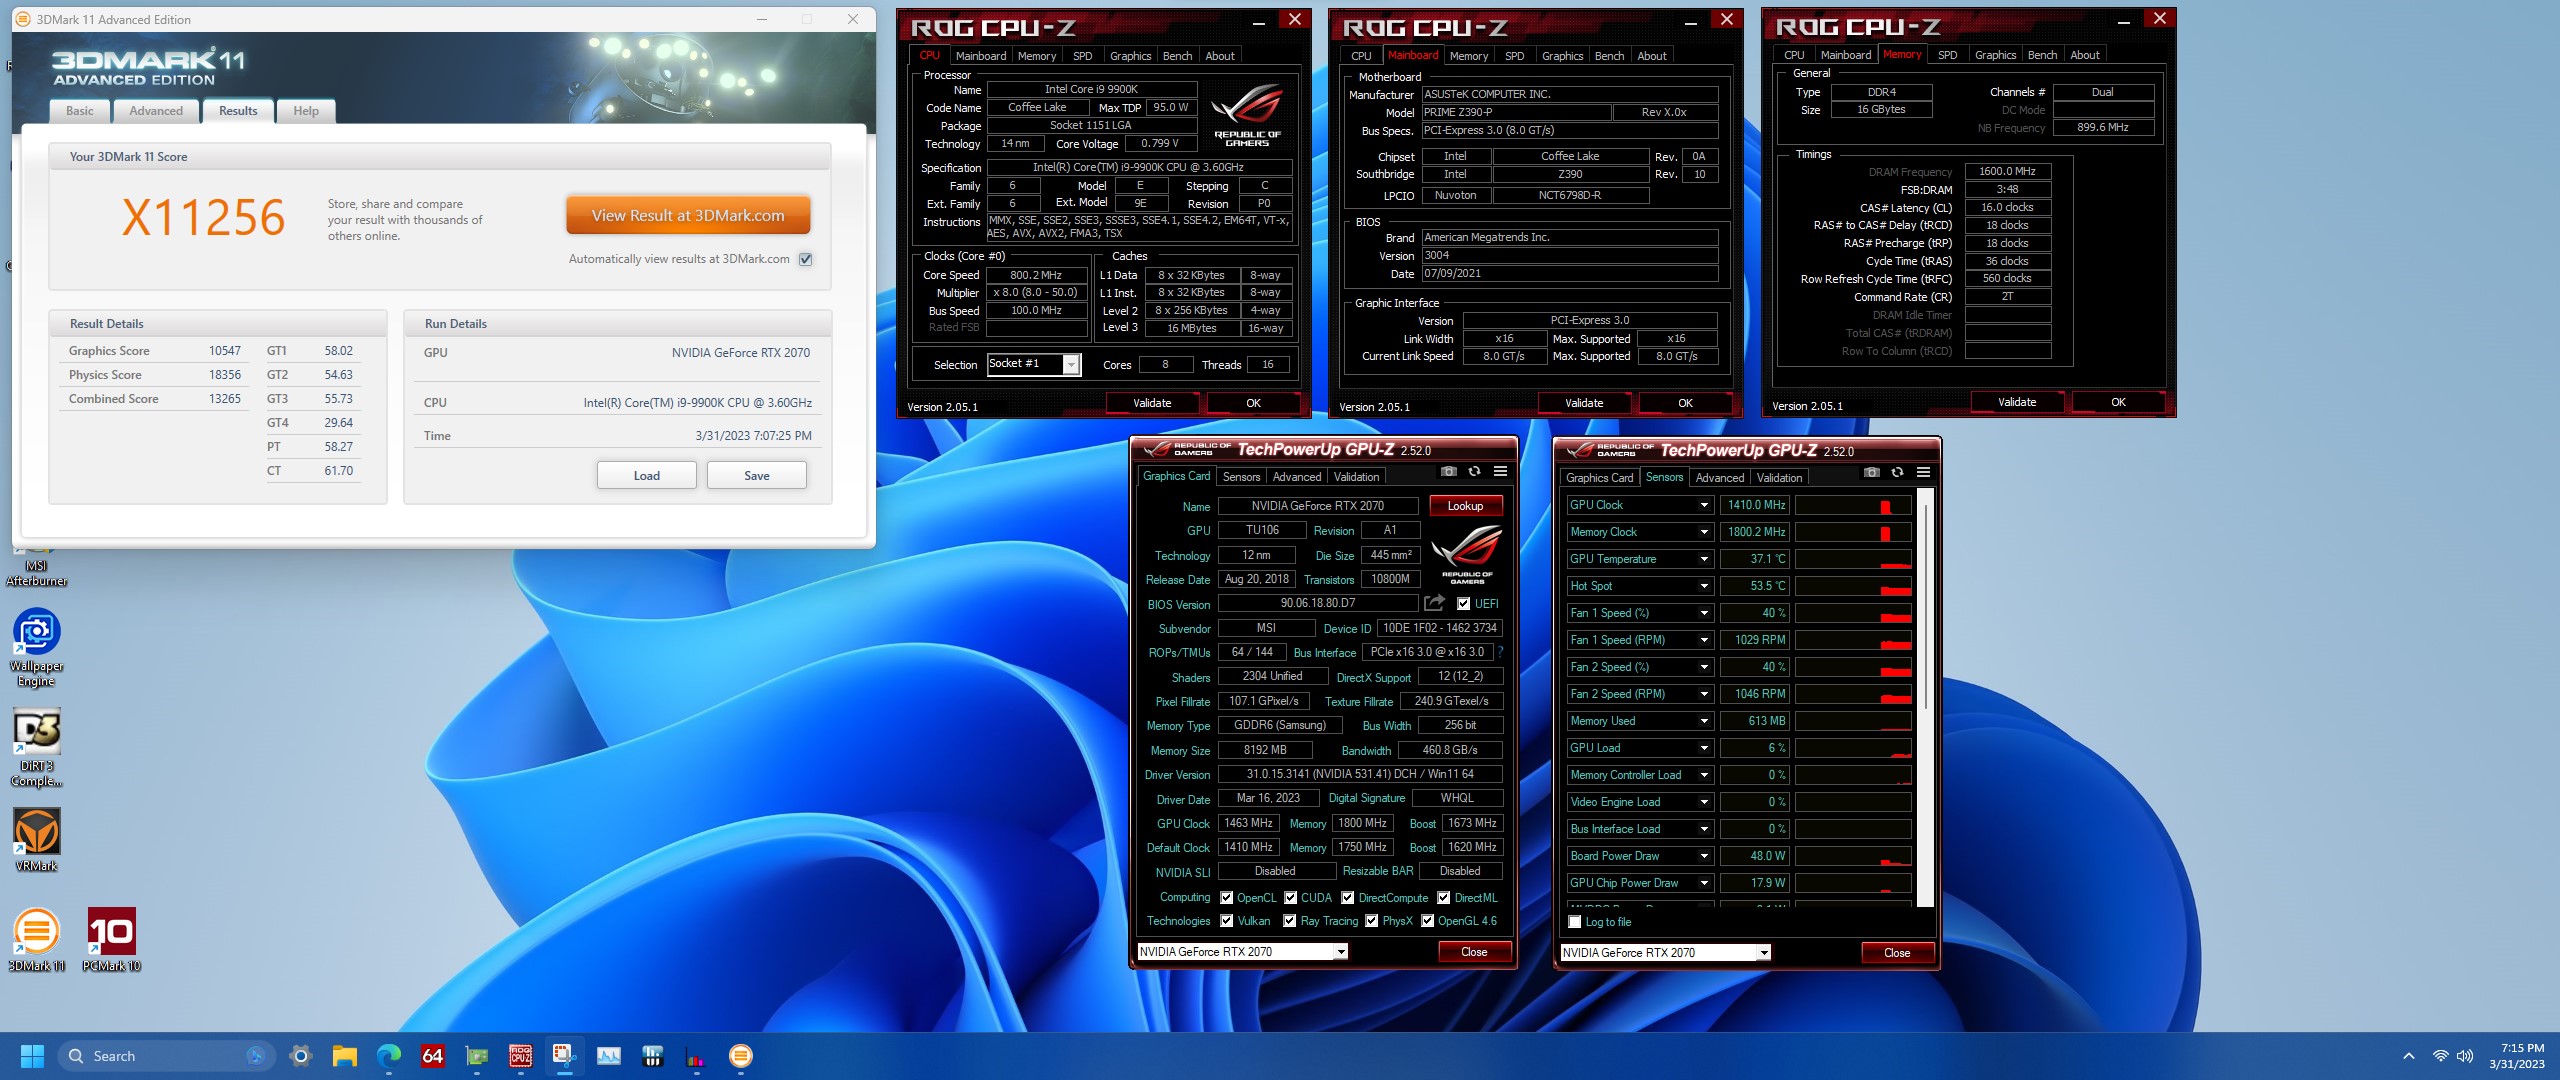Toggle DirectCompute checkbox in GPU-Z
Viewport: 2560px width, 1080px height.
click(x=1348, y=897)
